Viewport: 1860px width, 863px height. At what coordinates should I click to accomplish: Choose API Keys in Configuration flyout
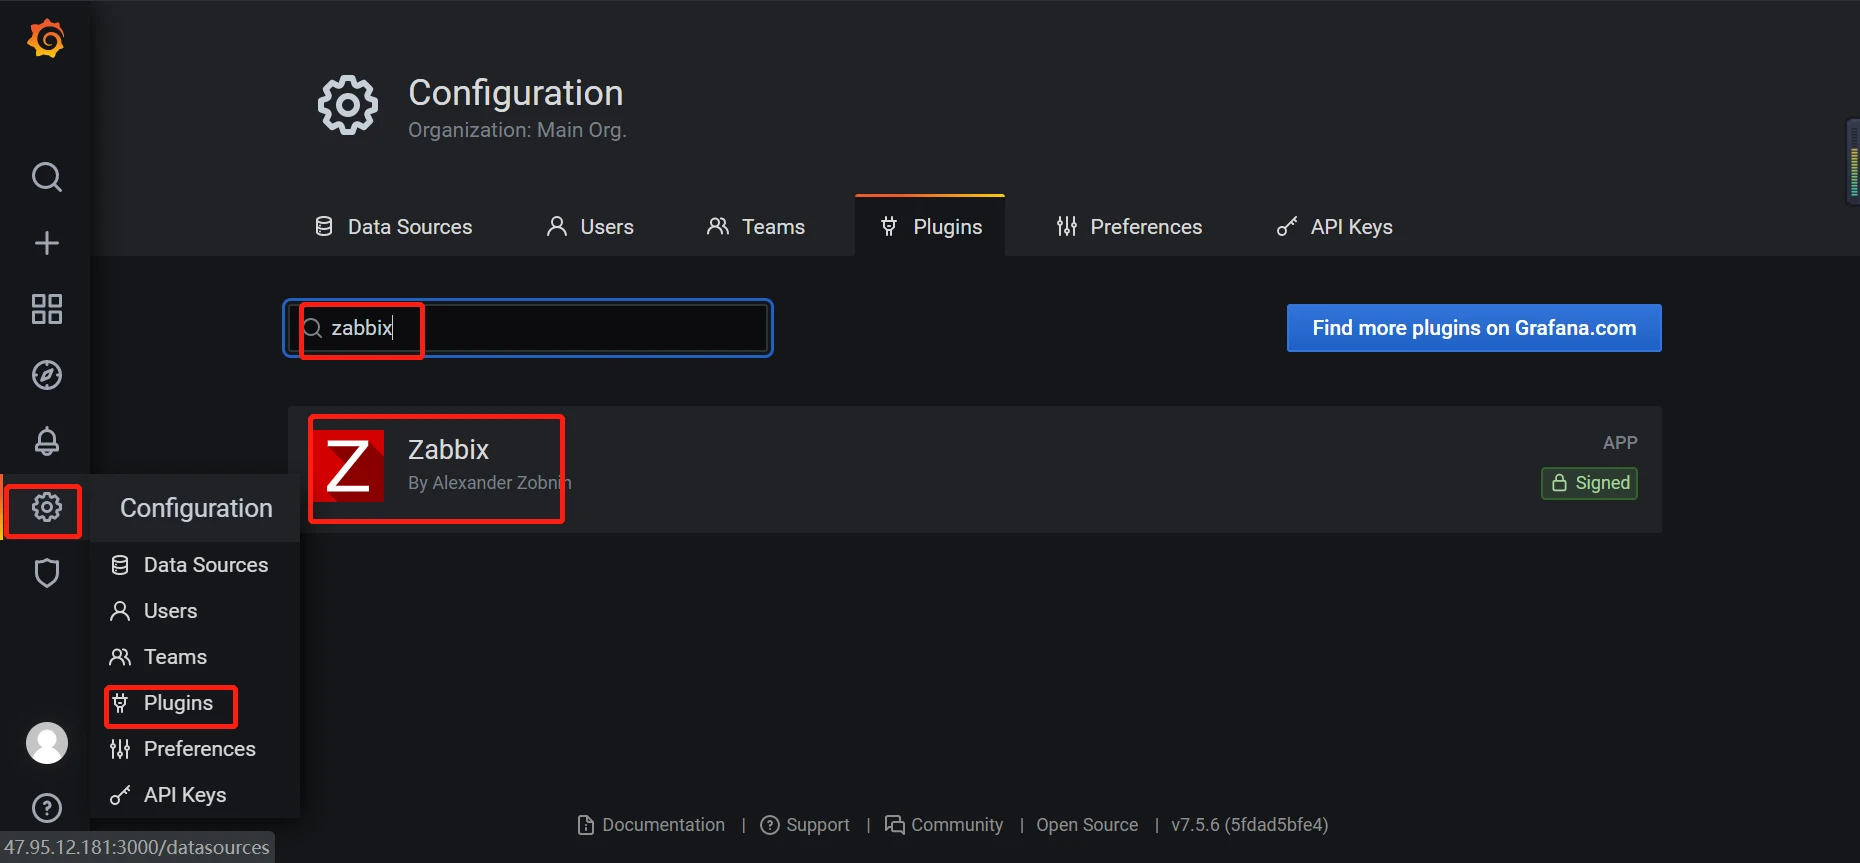[x=196, y=795]
